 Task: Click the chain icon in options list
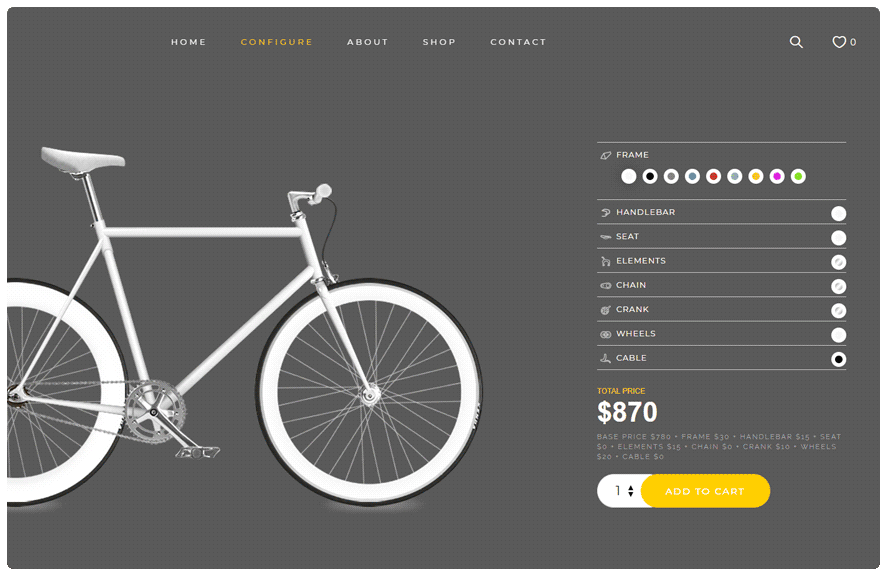[x=606, y=286]
